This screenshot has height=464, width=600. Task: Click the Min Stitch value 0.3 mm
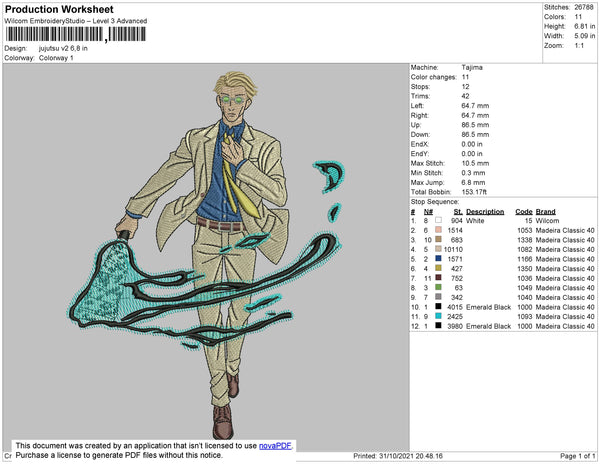coord(473,173)
